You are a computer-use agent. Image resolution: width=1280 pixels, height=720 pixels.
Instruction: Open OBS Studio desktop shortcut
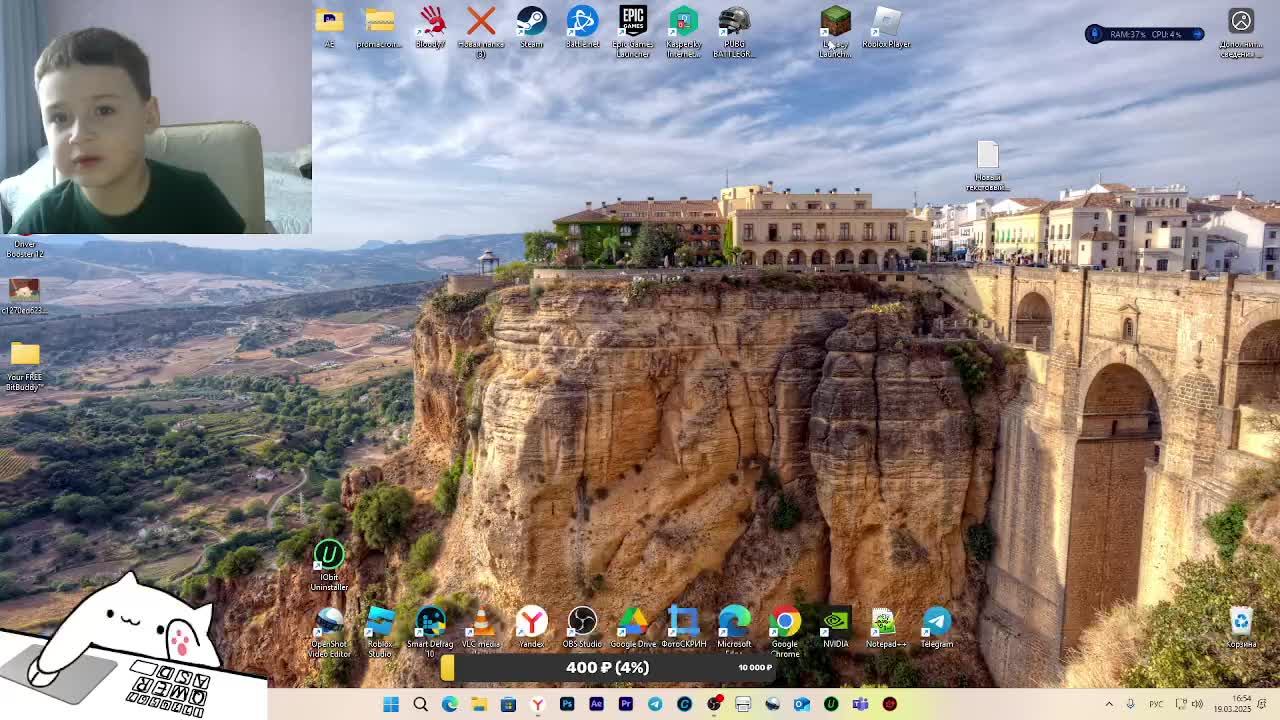[x=582, y=628]
